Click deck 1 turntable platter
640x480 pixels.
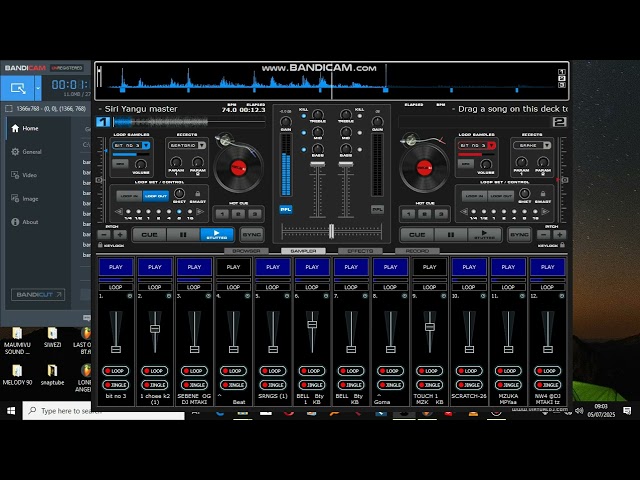click(x=238, y=168)
